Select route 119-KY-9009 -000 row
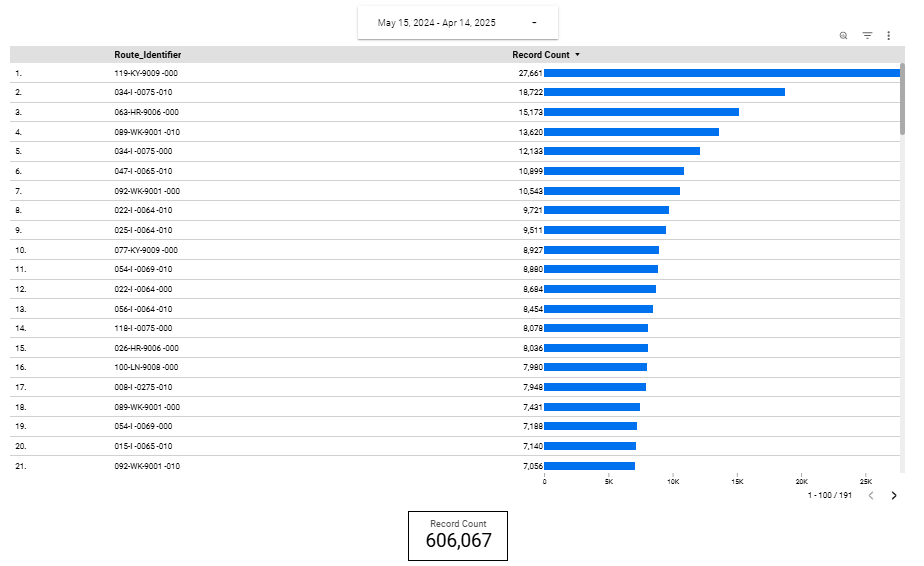This screenshot has height=566, width=924. click(146, 73)
